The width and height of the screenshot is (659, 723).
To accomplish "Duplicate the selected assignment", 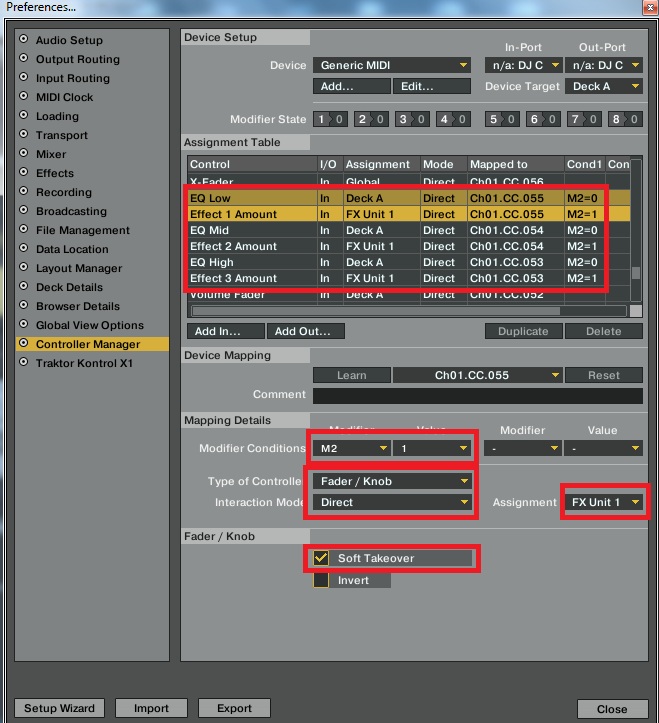I will coord(523,331).
